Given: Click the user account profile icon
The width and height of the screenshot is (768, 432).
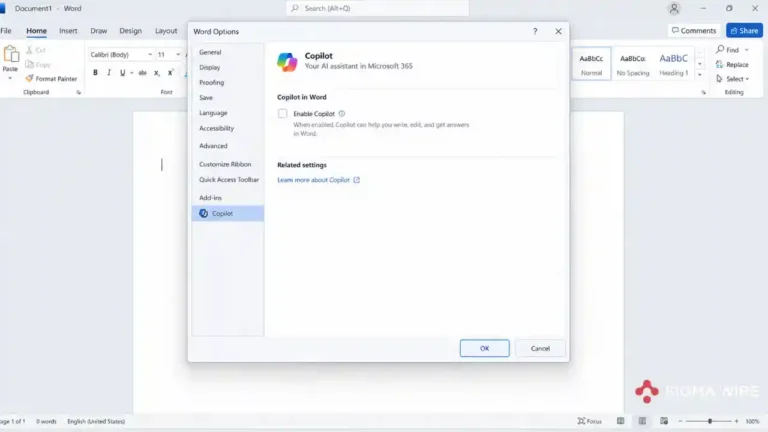Looking at the screenshot, I should tap(674, 8).
